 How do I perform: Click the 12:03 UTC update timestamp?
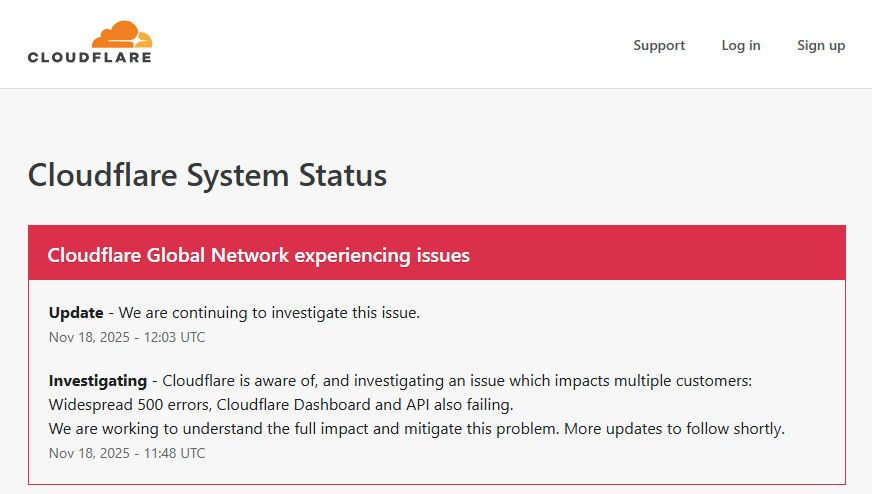[x=173, y=337]
